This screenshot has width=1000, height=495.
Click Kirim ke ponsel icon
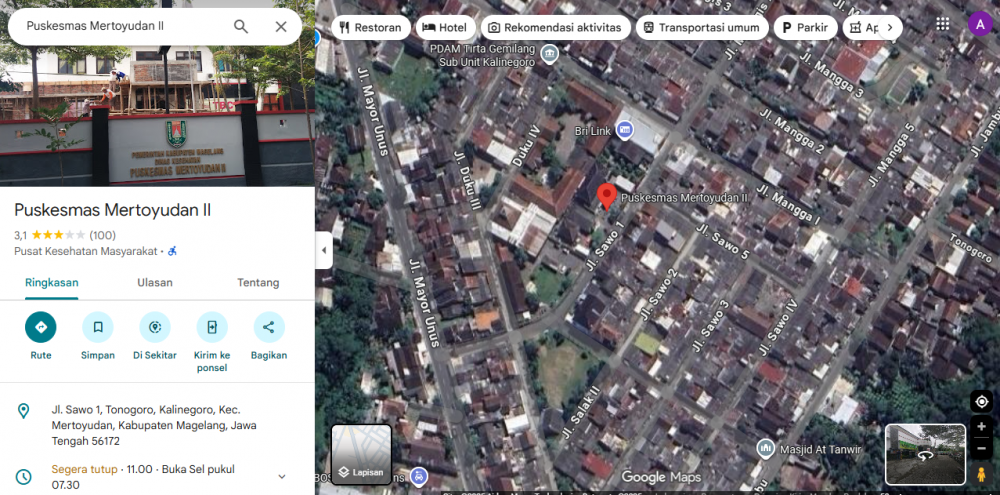211,327
